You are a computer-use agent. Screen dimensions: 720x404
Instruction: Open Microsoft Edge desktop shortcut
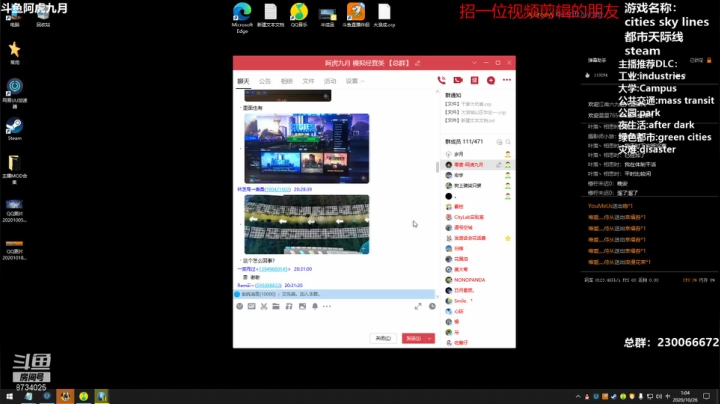point(242,18)
